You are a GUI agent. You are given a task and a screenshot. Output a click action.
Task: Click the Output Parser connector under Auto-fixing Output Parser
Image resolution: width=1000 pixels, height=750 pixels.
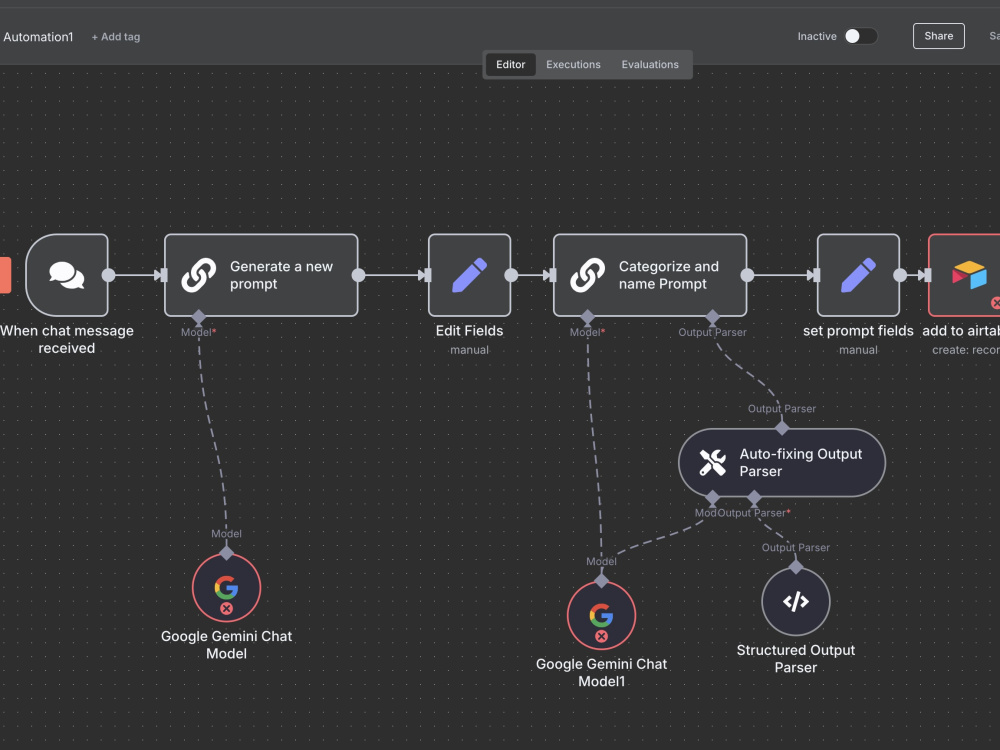[x=754, y=497]
